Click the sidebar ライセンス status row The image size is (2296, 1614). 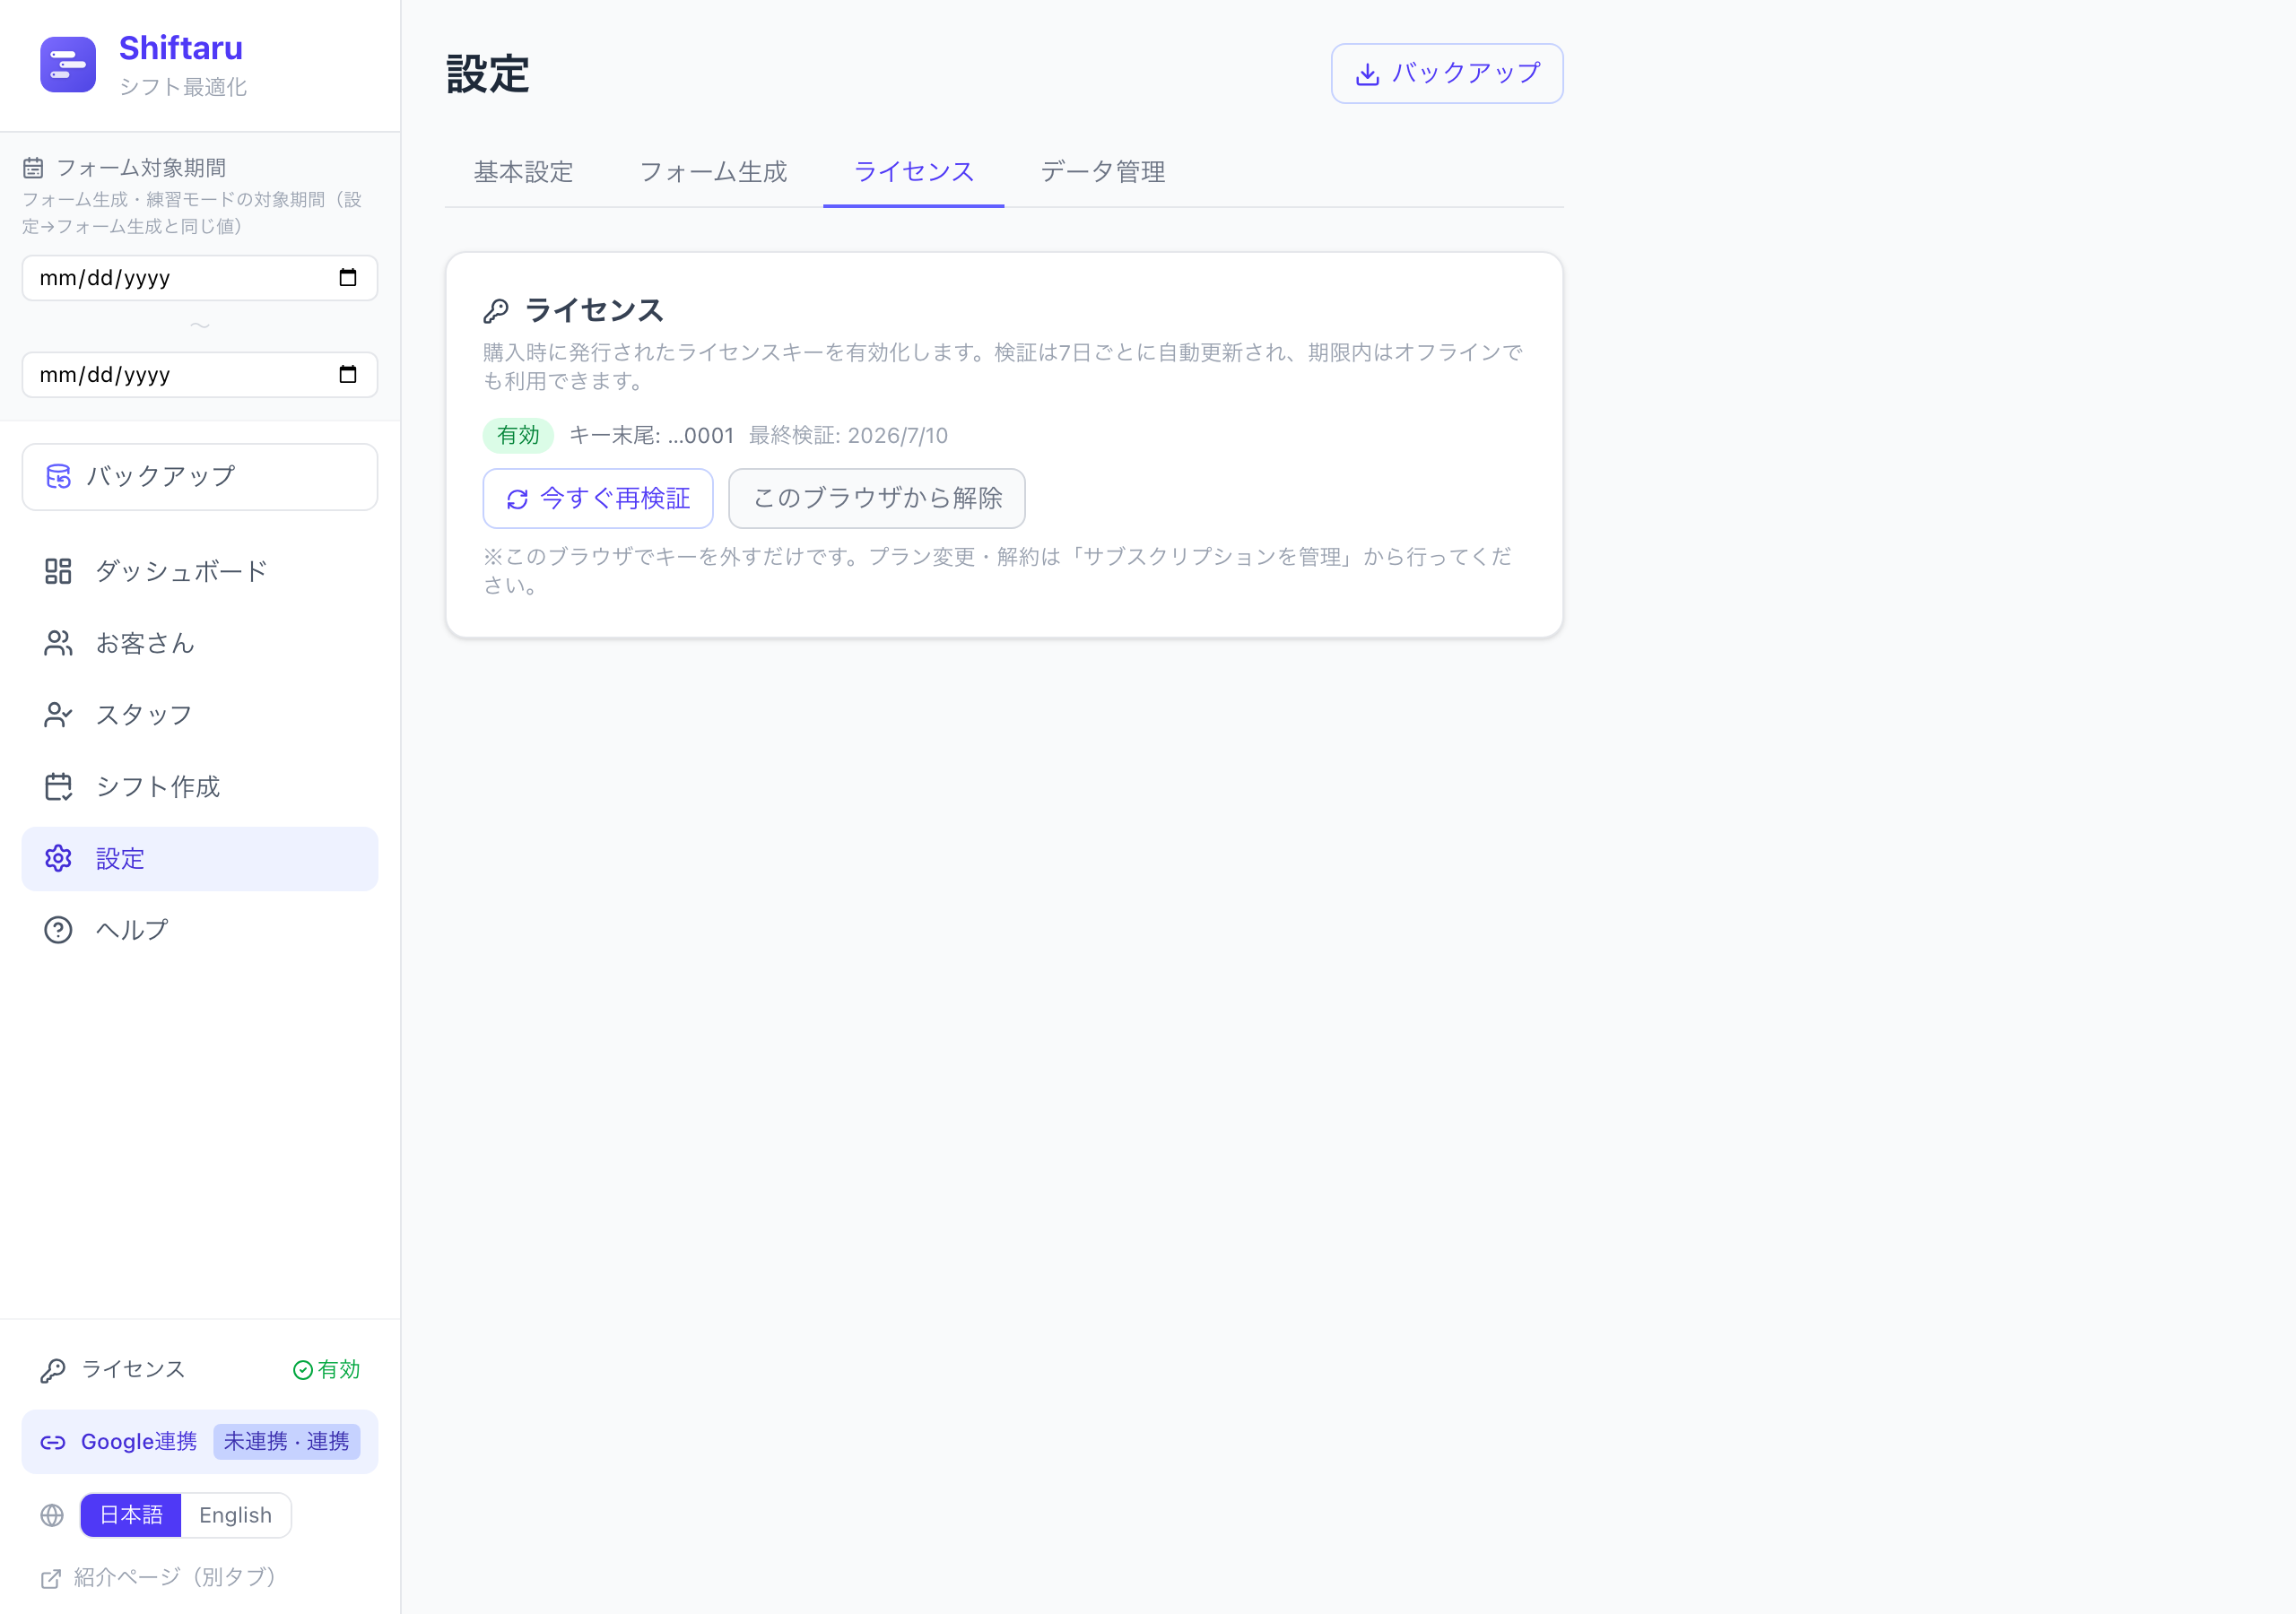pyautogui.click(x=200, y=1370)
